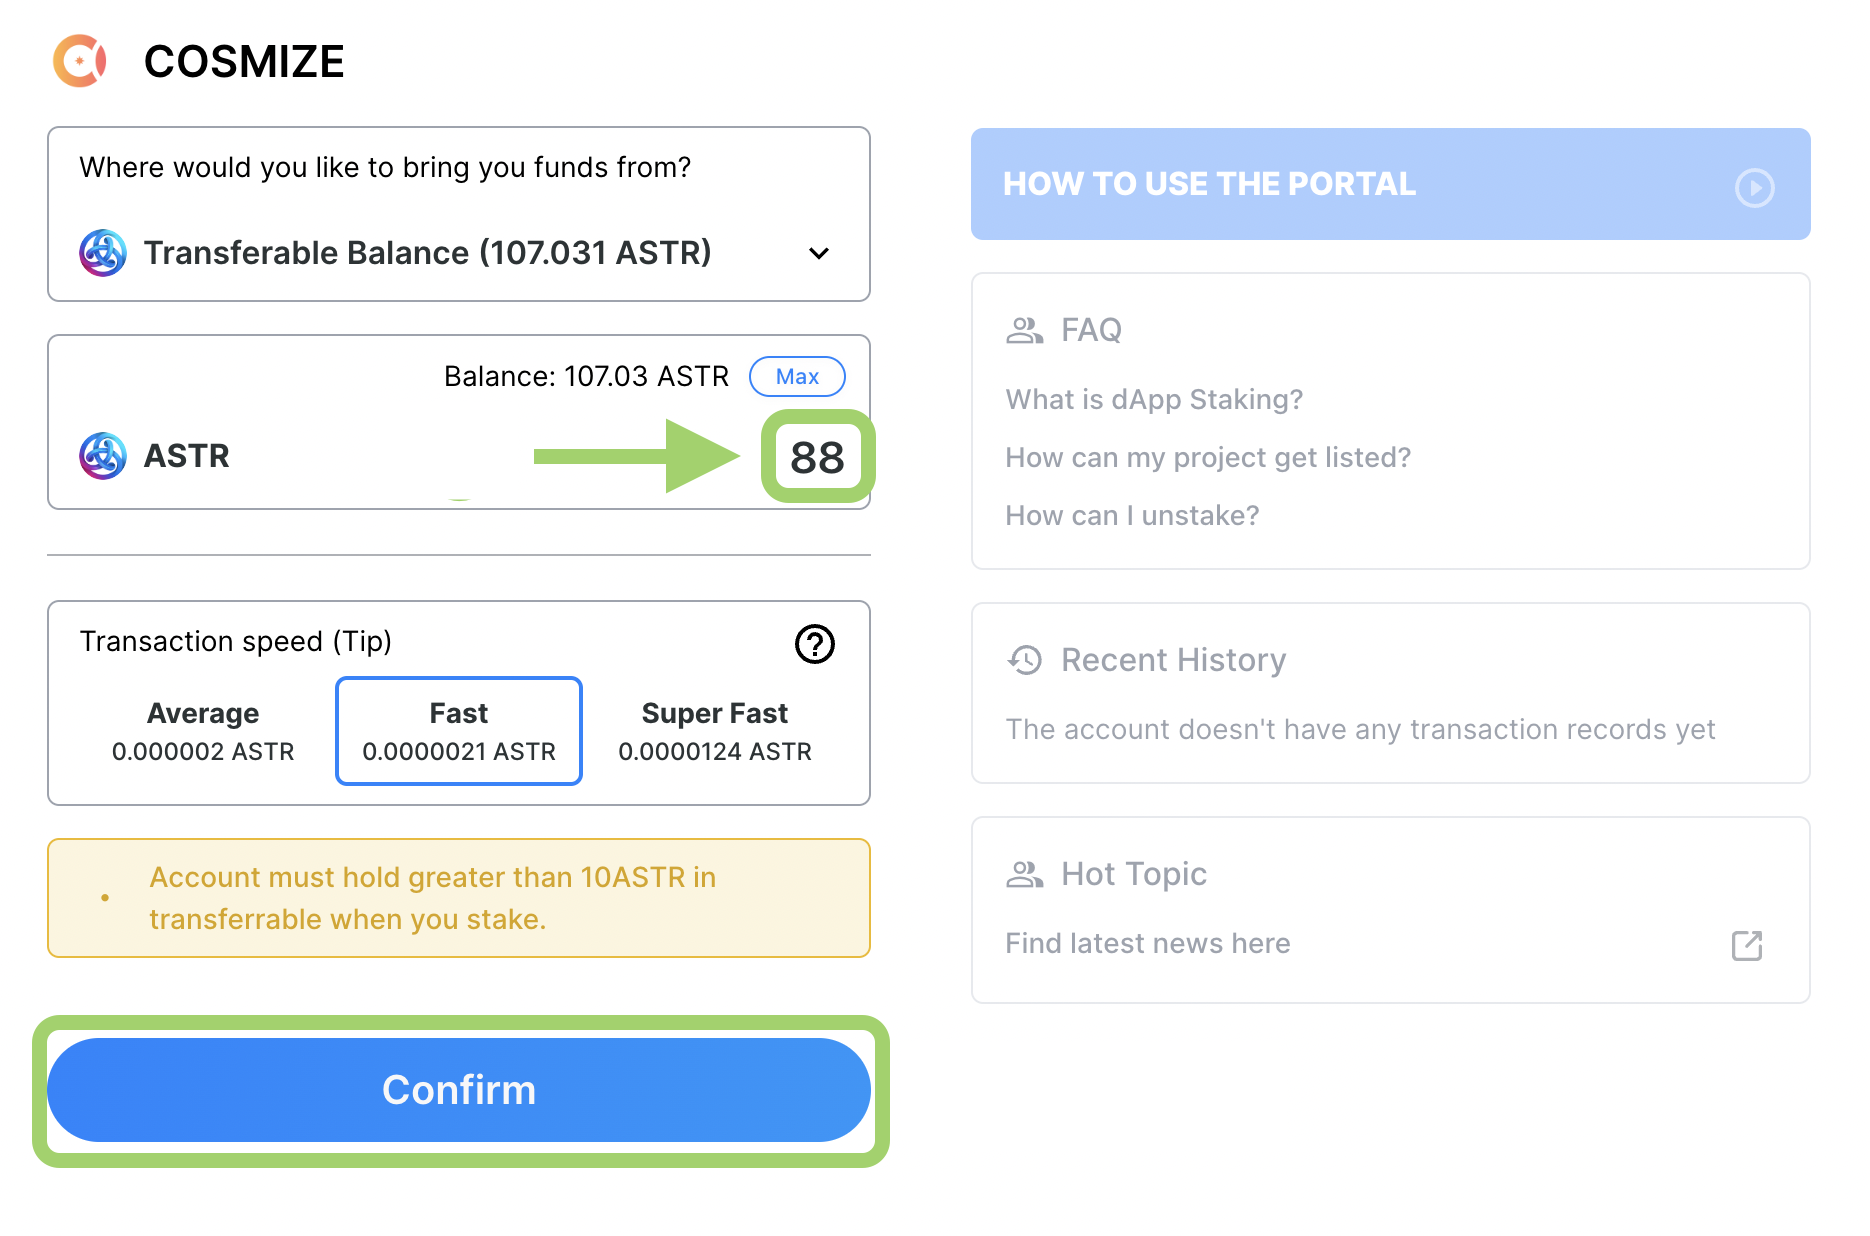Select Average transaction speed option
The height and width of the screenshot is (1236, 1870).
pyautogui.click(x=203, y=731)
